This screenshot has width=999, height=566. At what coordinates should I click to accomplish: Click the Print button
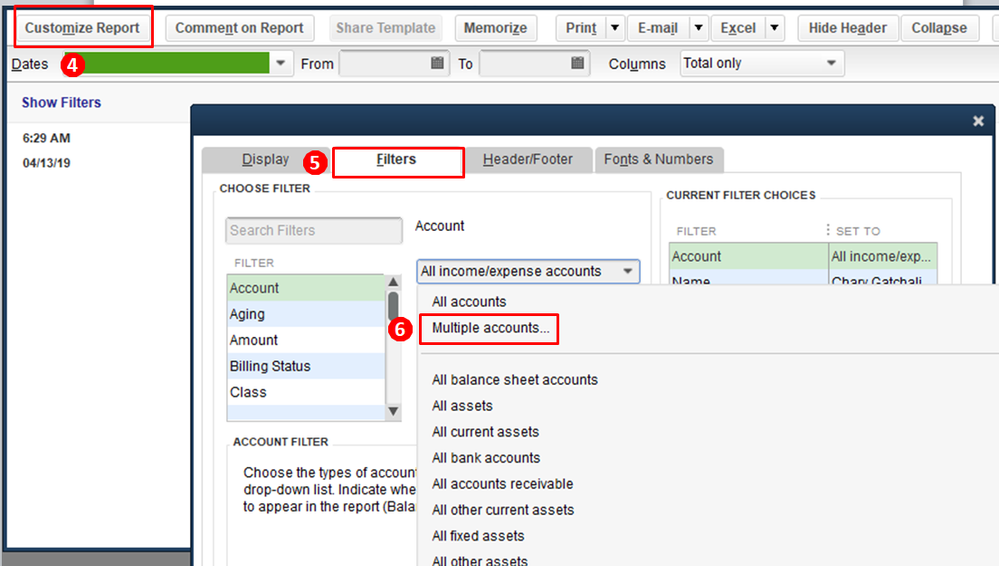(581, 28)
